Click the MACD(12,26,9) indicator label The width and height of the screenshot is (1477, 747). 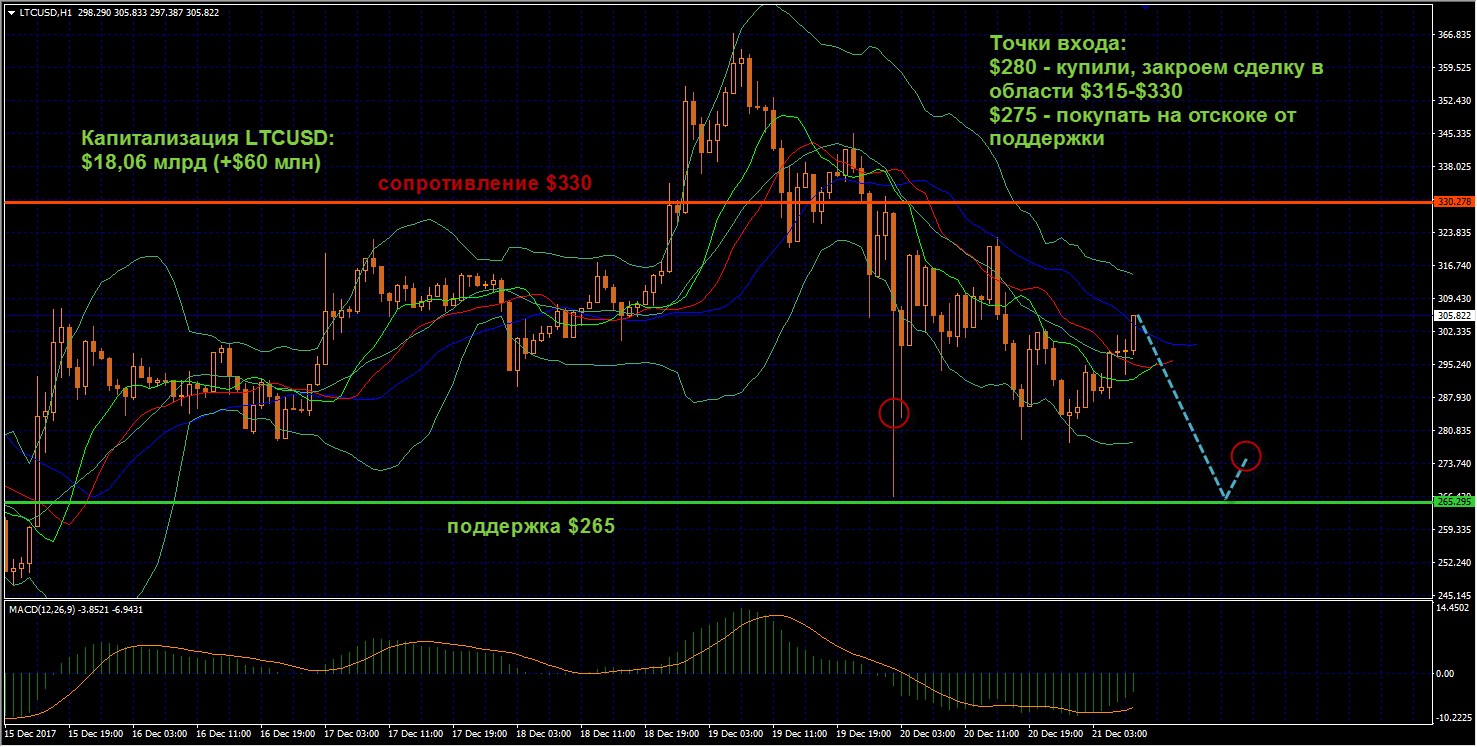[77, 609]
